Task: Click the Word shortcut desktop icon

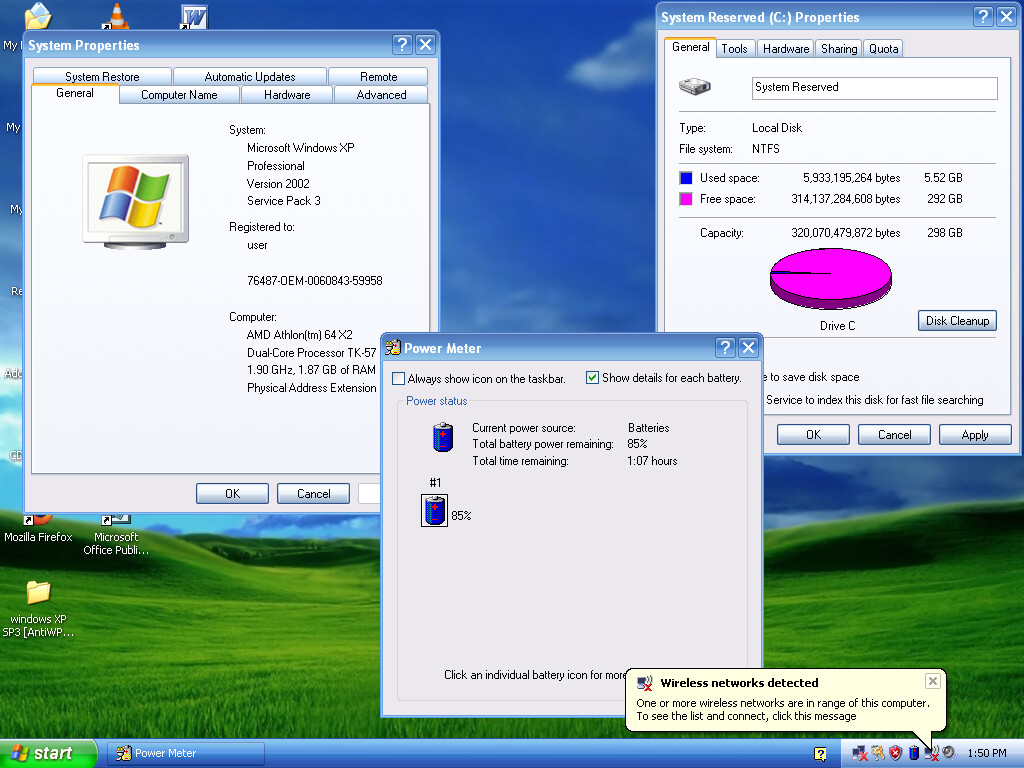Action: pyautogui.click(x=194, y=17)
